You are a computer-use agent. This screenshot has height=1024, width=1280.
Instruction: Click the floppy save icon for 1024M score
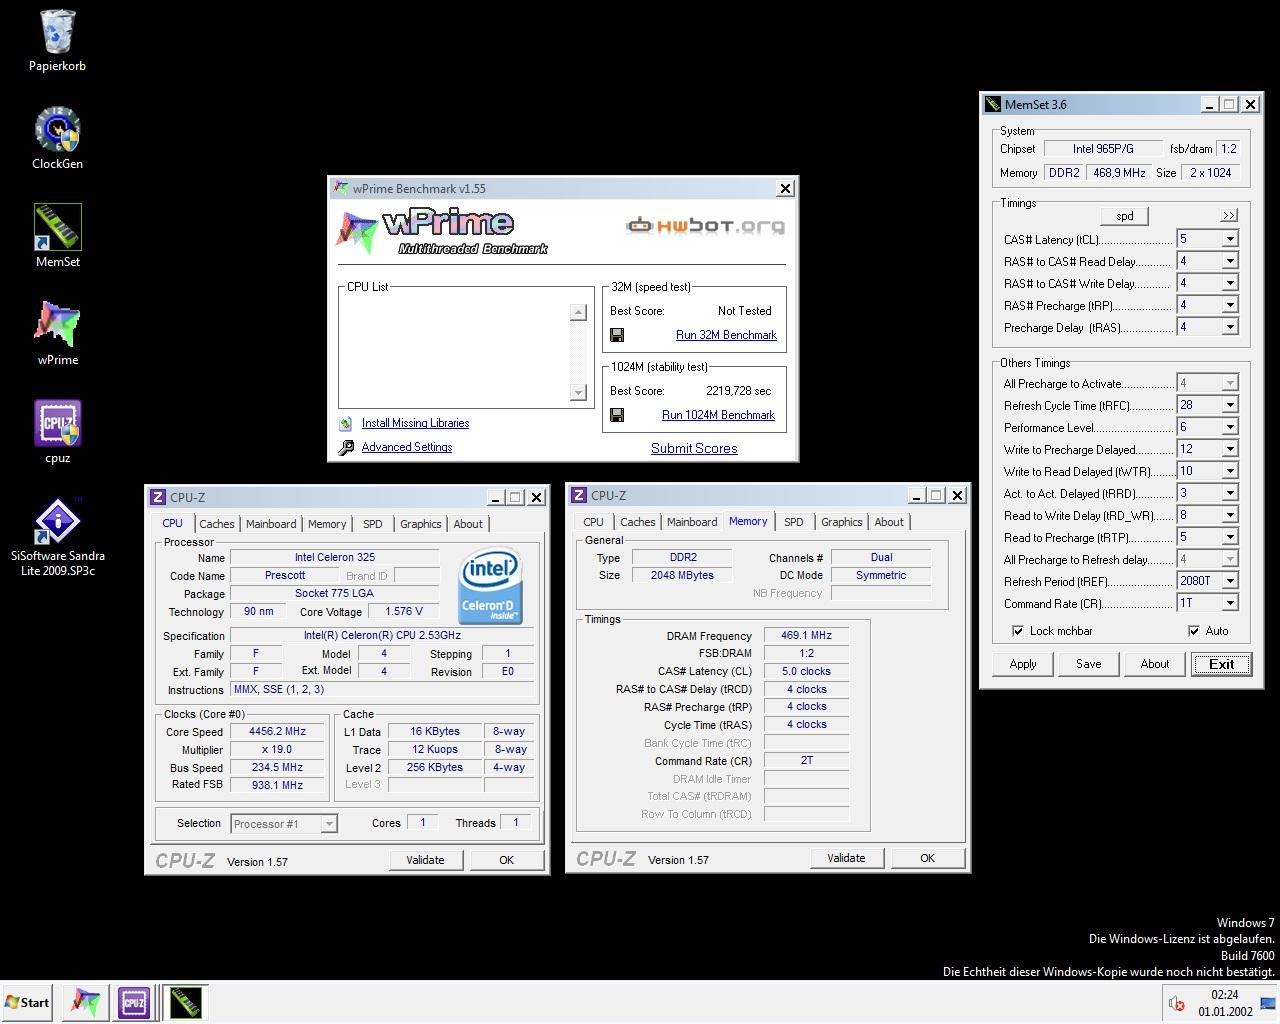pyautogui.click(x=617, y=415)
